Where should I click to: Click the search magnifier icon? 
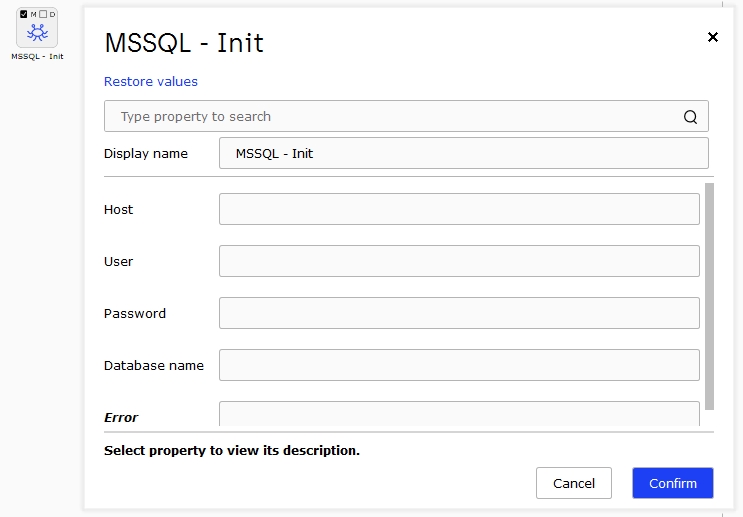pos(690,117)
